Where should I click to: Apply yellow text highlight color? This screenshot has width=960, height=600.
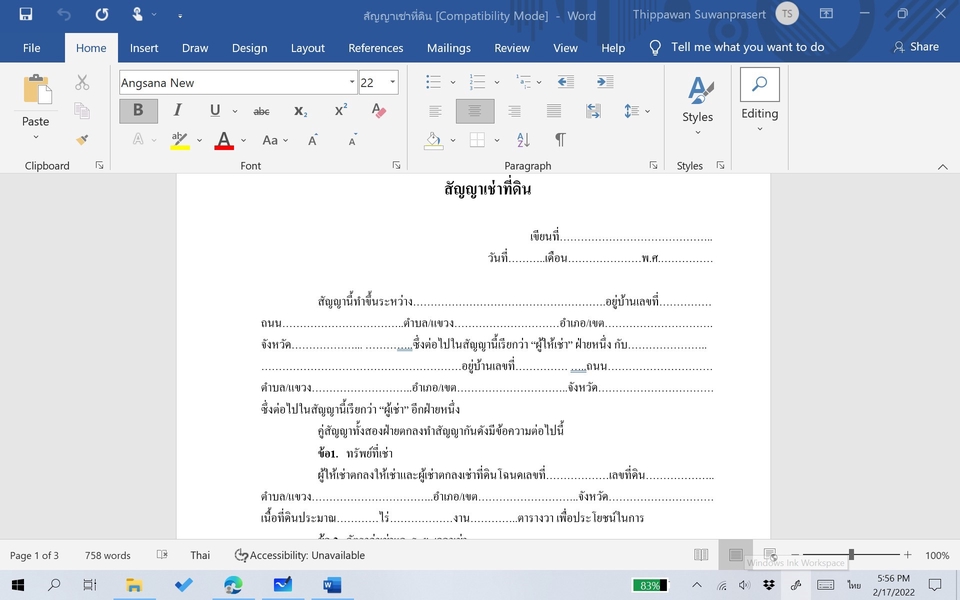pyautogui.click(x=179, y=140)
